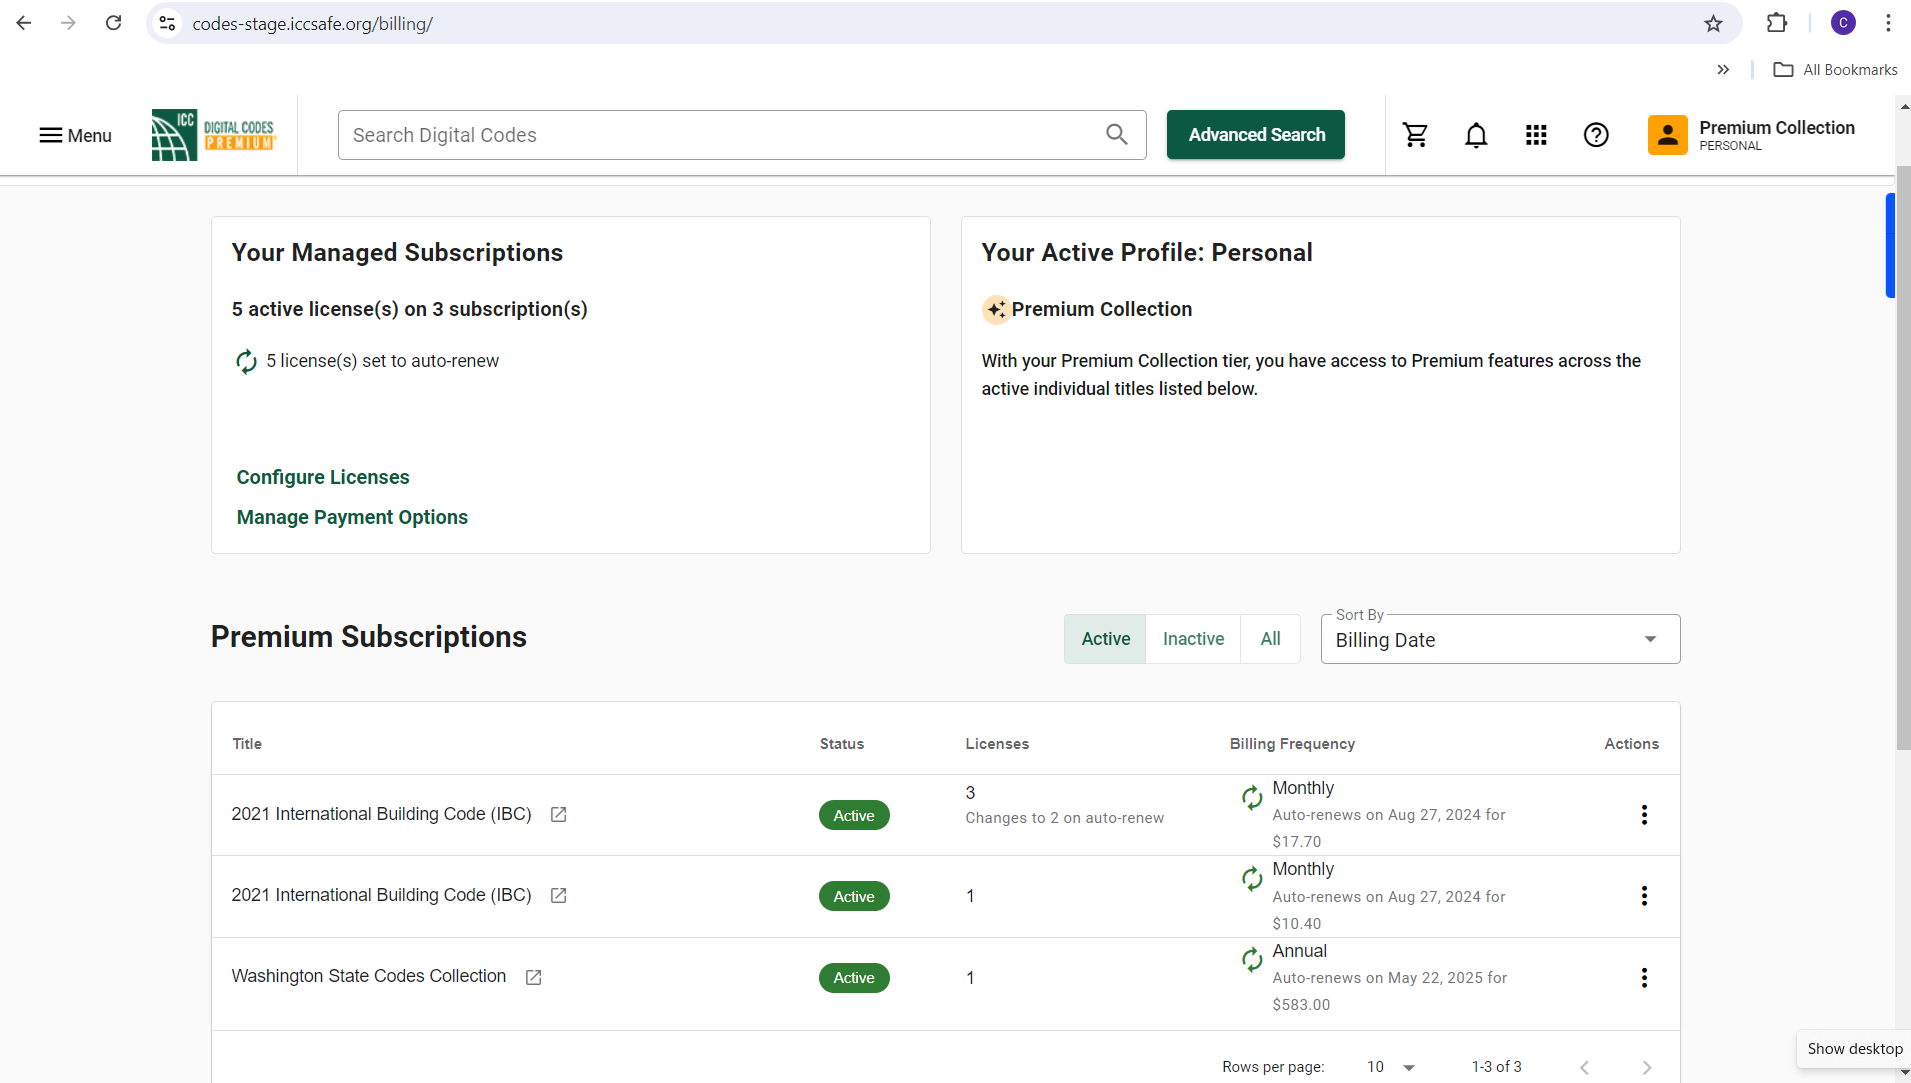Click '1-3 of 3' pagination text

click(x=1496, y=1067)
